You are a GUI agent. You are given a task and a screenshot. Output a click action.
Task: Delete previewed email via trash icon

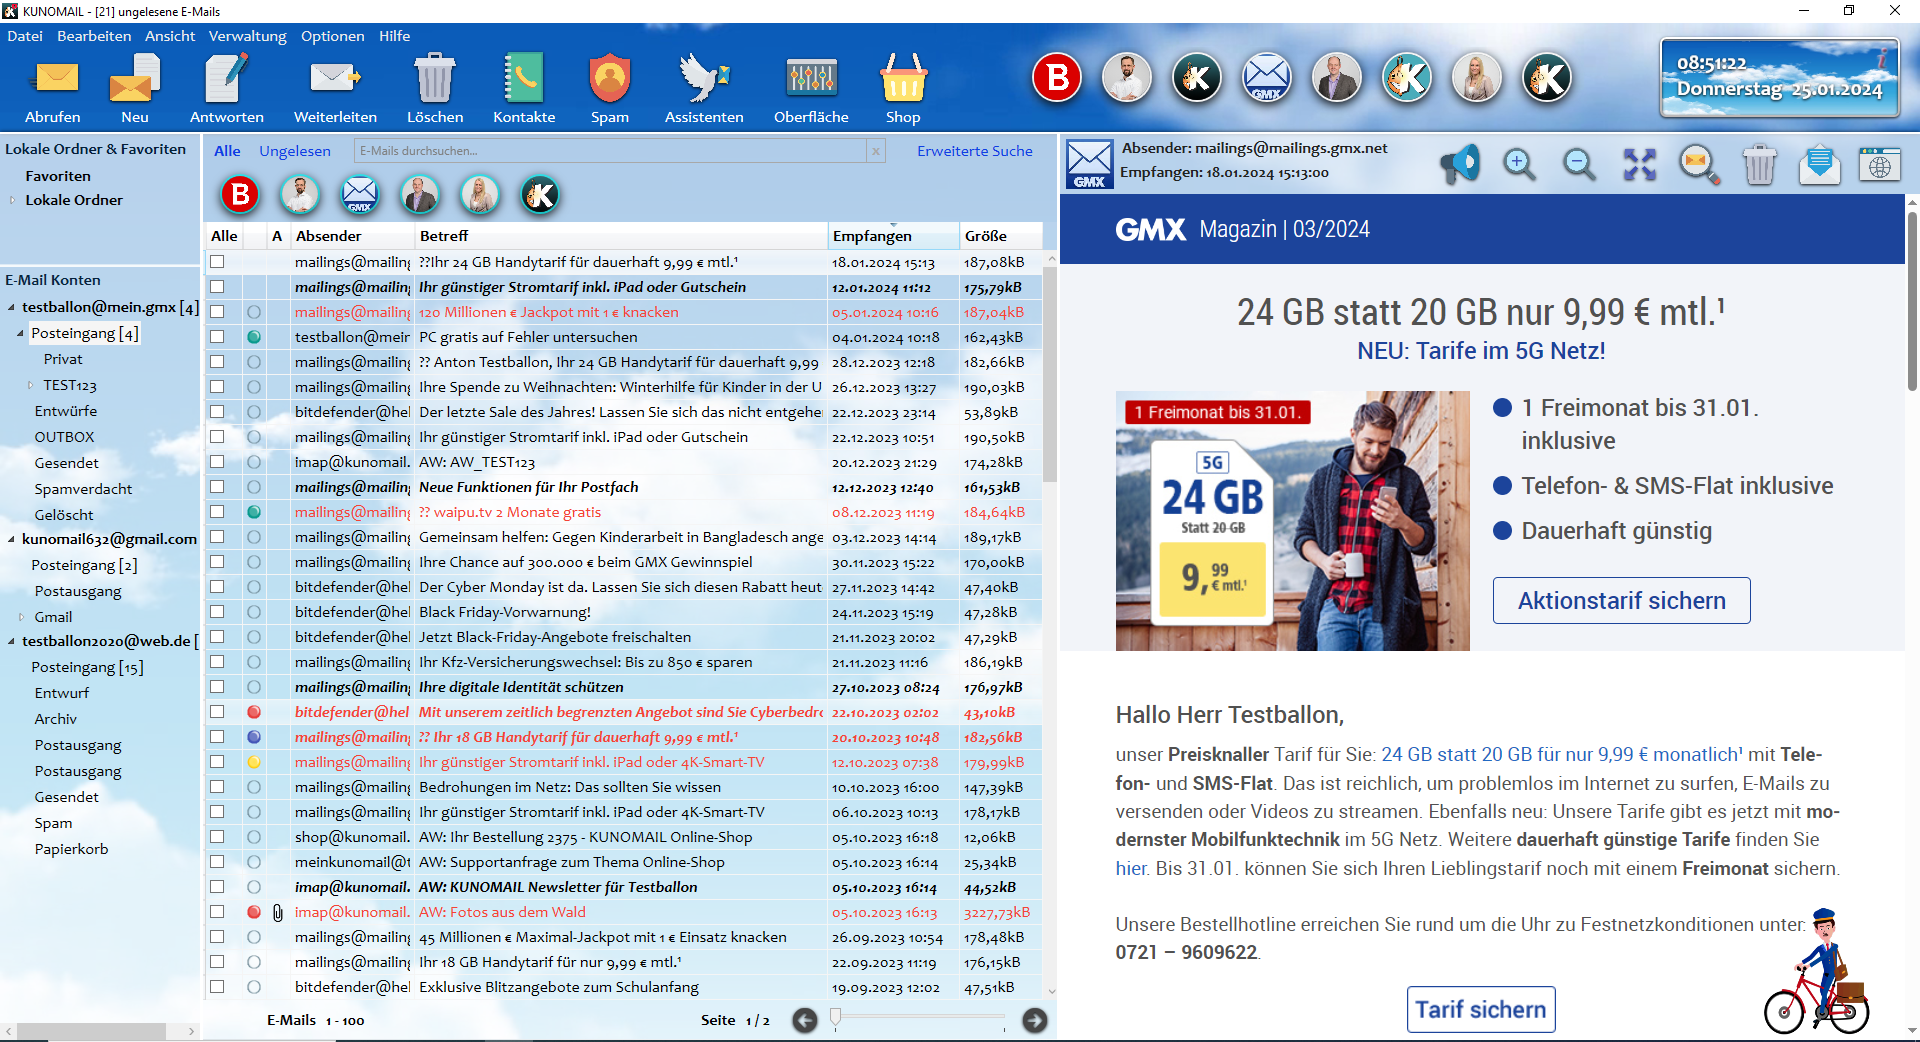[1760, 164]
